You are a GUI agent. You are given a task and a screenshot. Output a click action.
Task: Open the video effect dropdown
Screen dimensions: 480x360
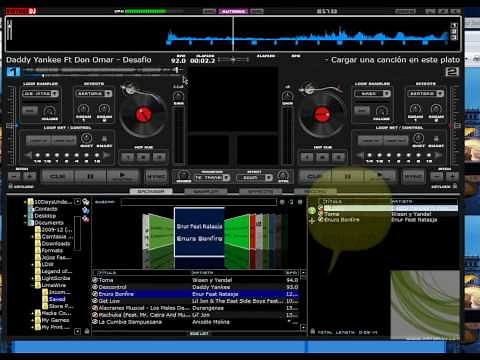tap(255, 178)
